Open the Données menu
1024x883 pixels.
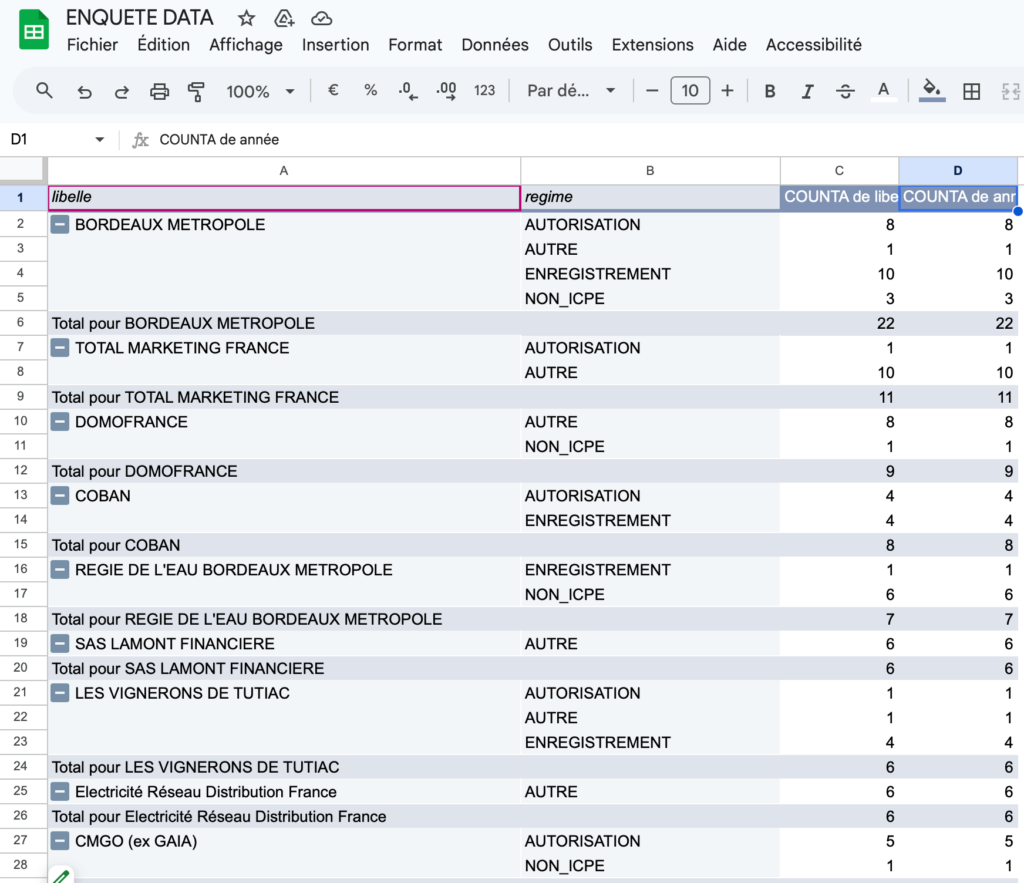tap(495, 45)
